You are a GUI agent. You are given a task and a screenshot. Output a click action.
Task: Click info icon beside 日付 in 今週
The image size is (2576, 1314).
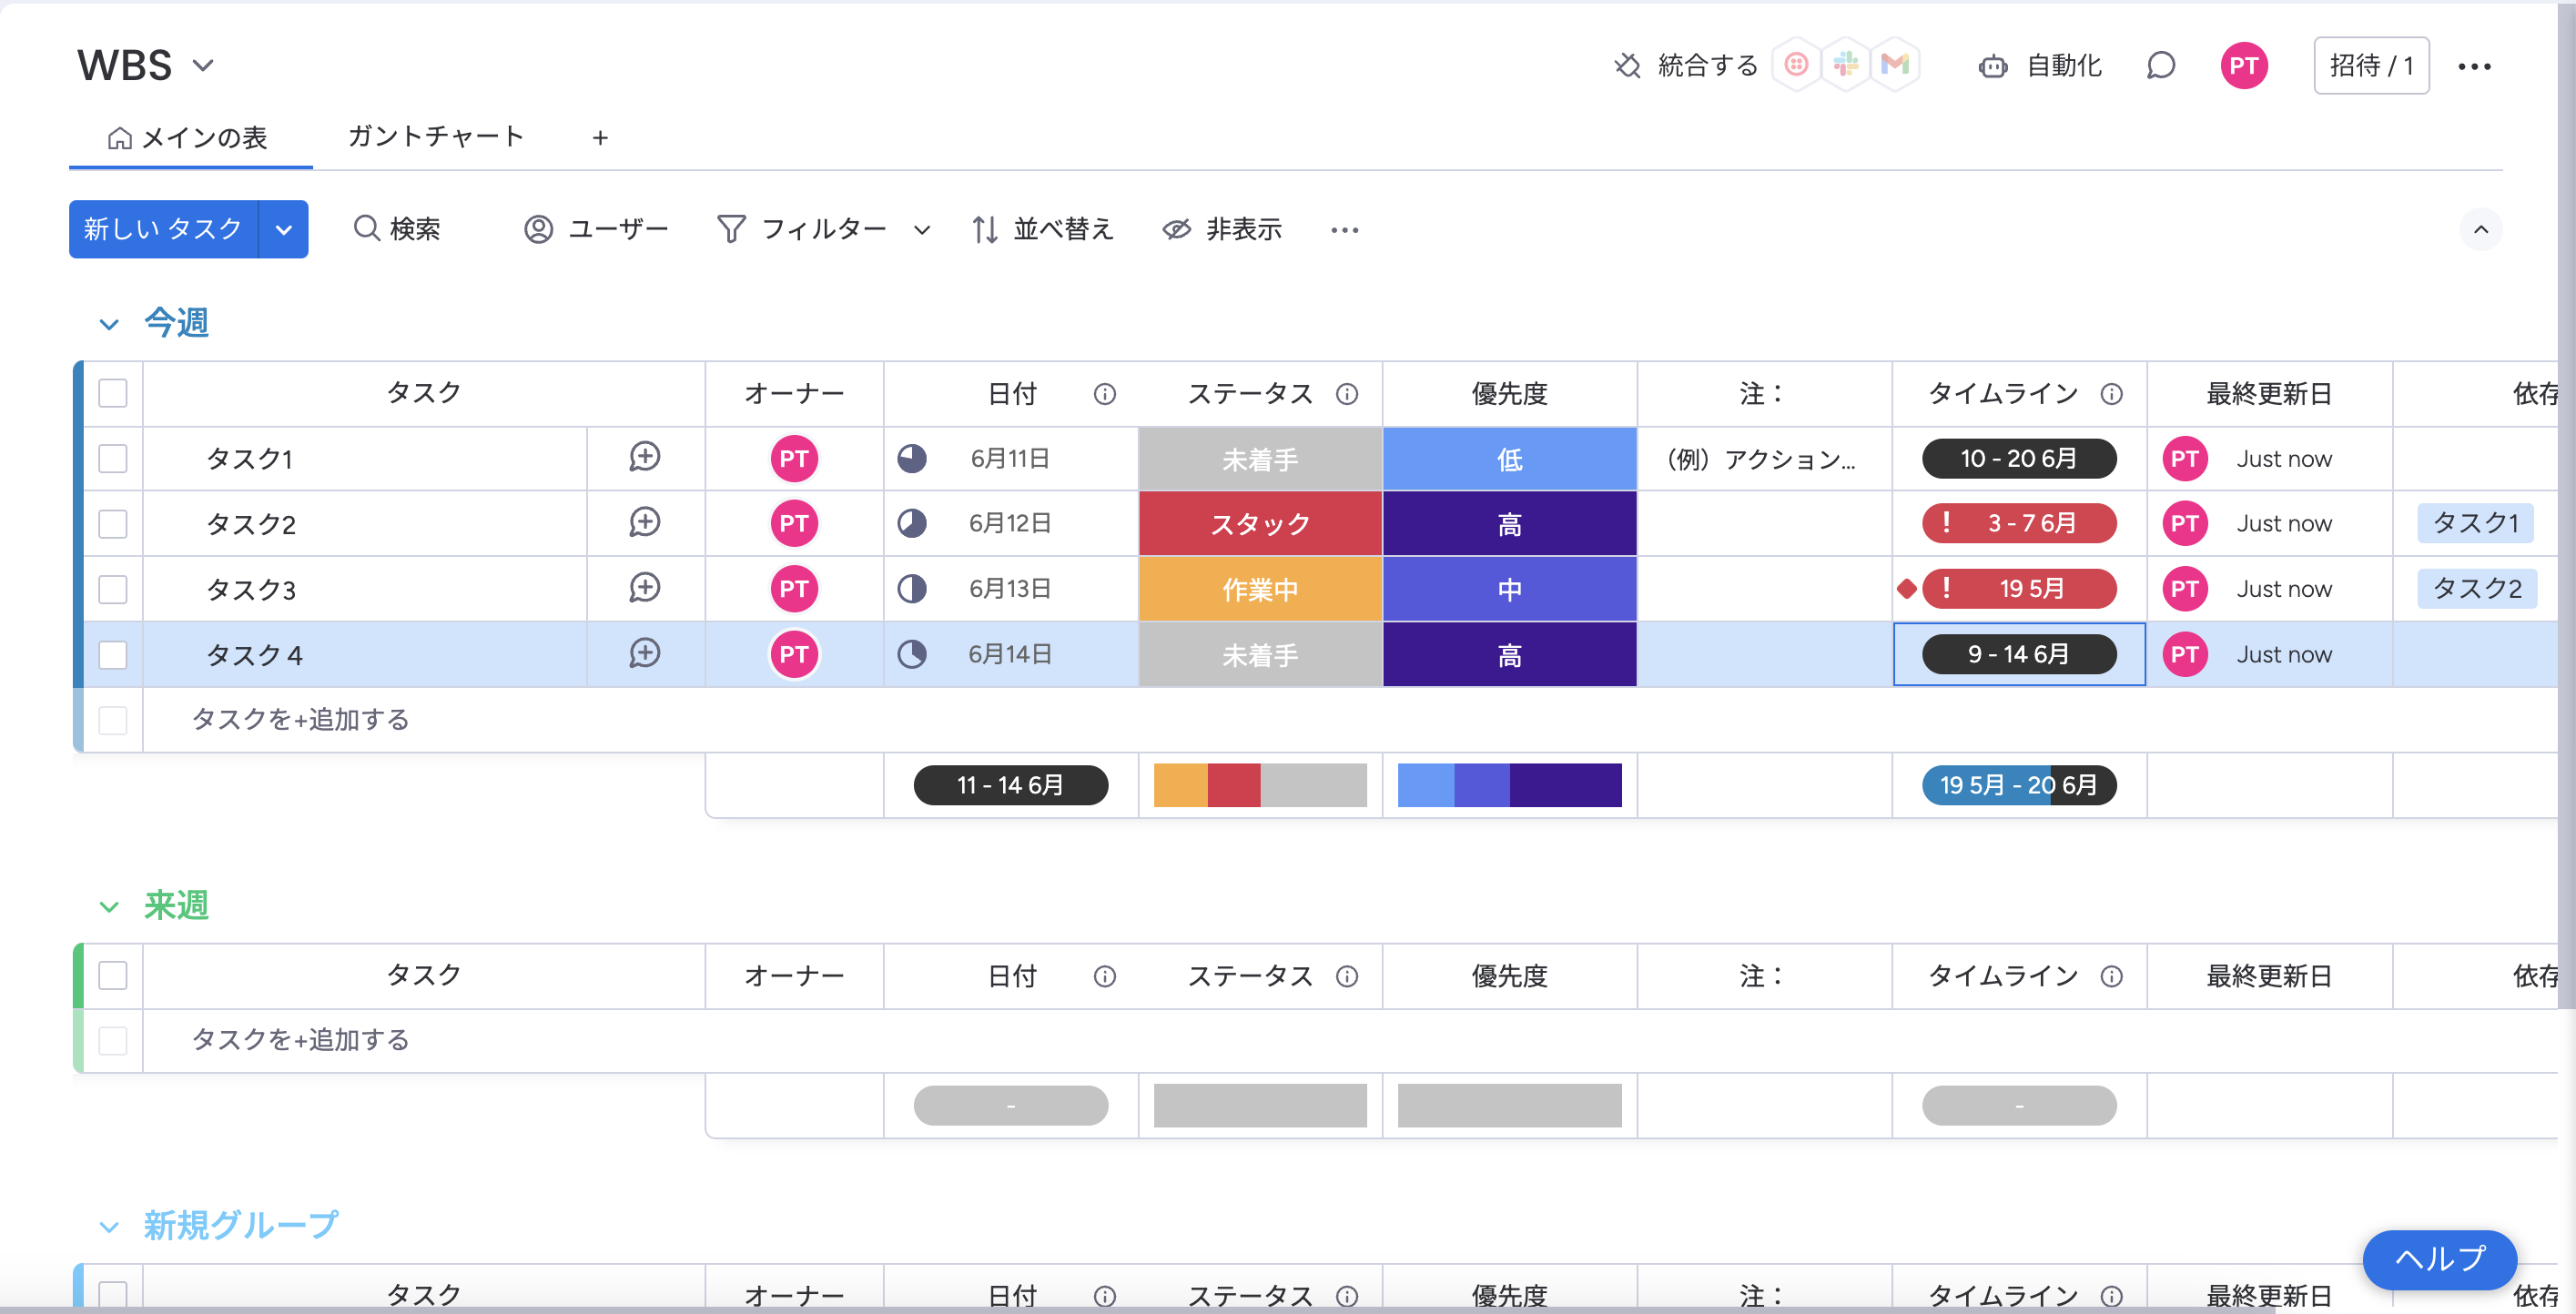coord(1104,393)
